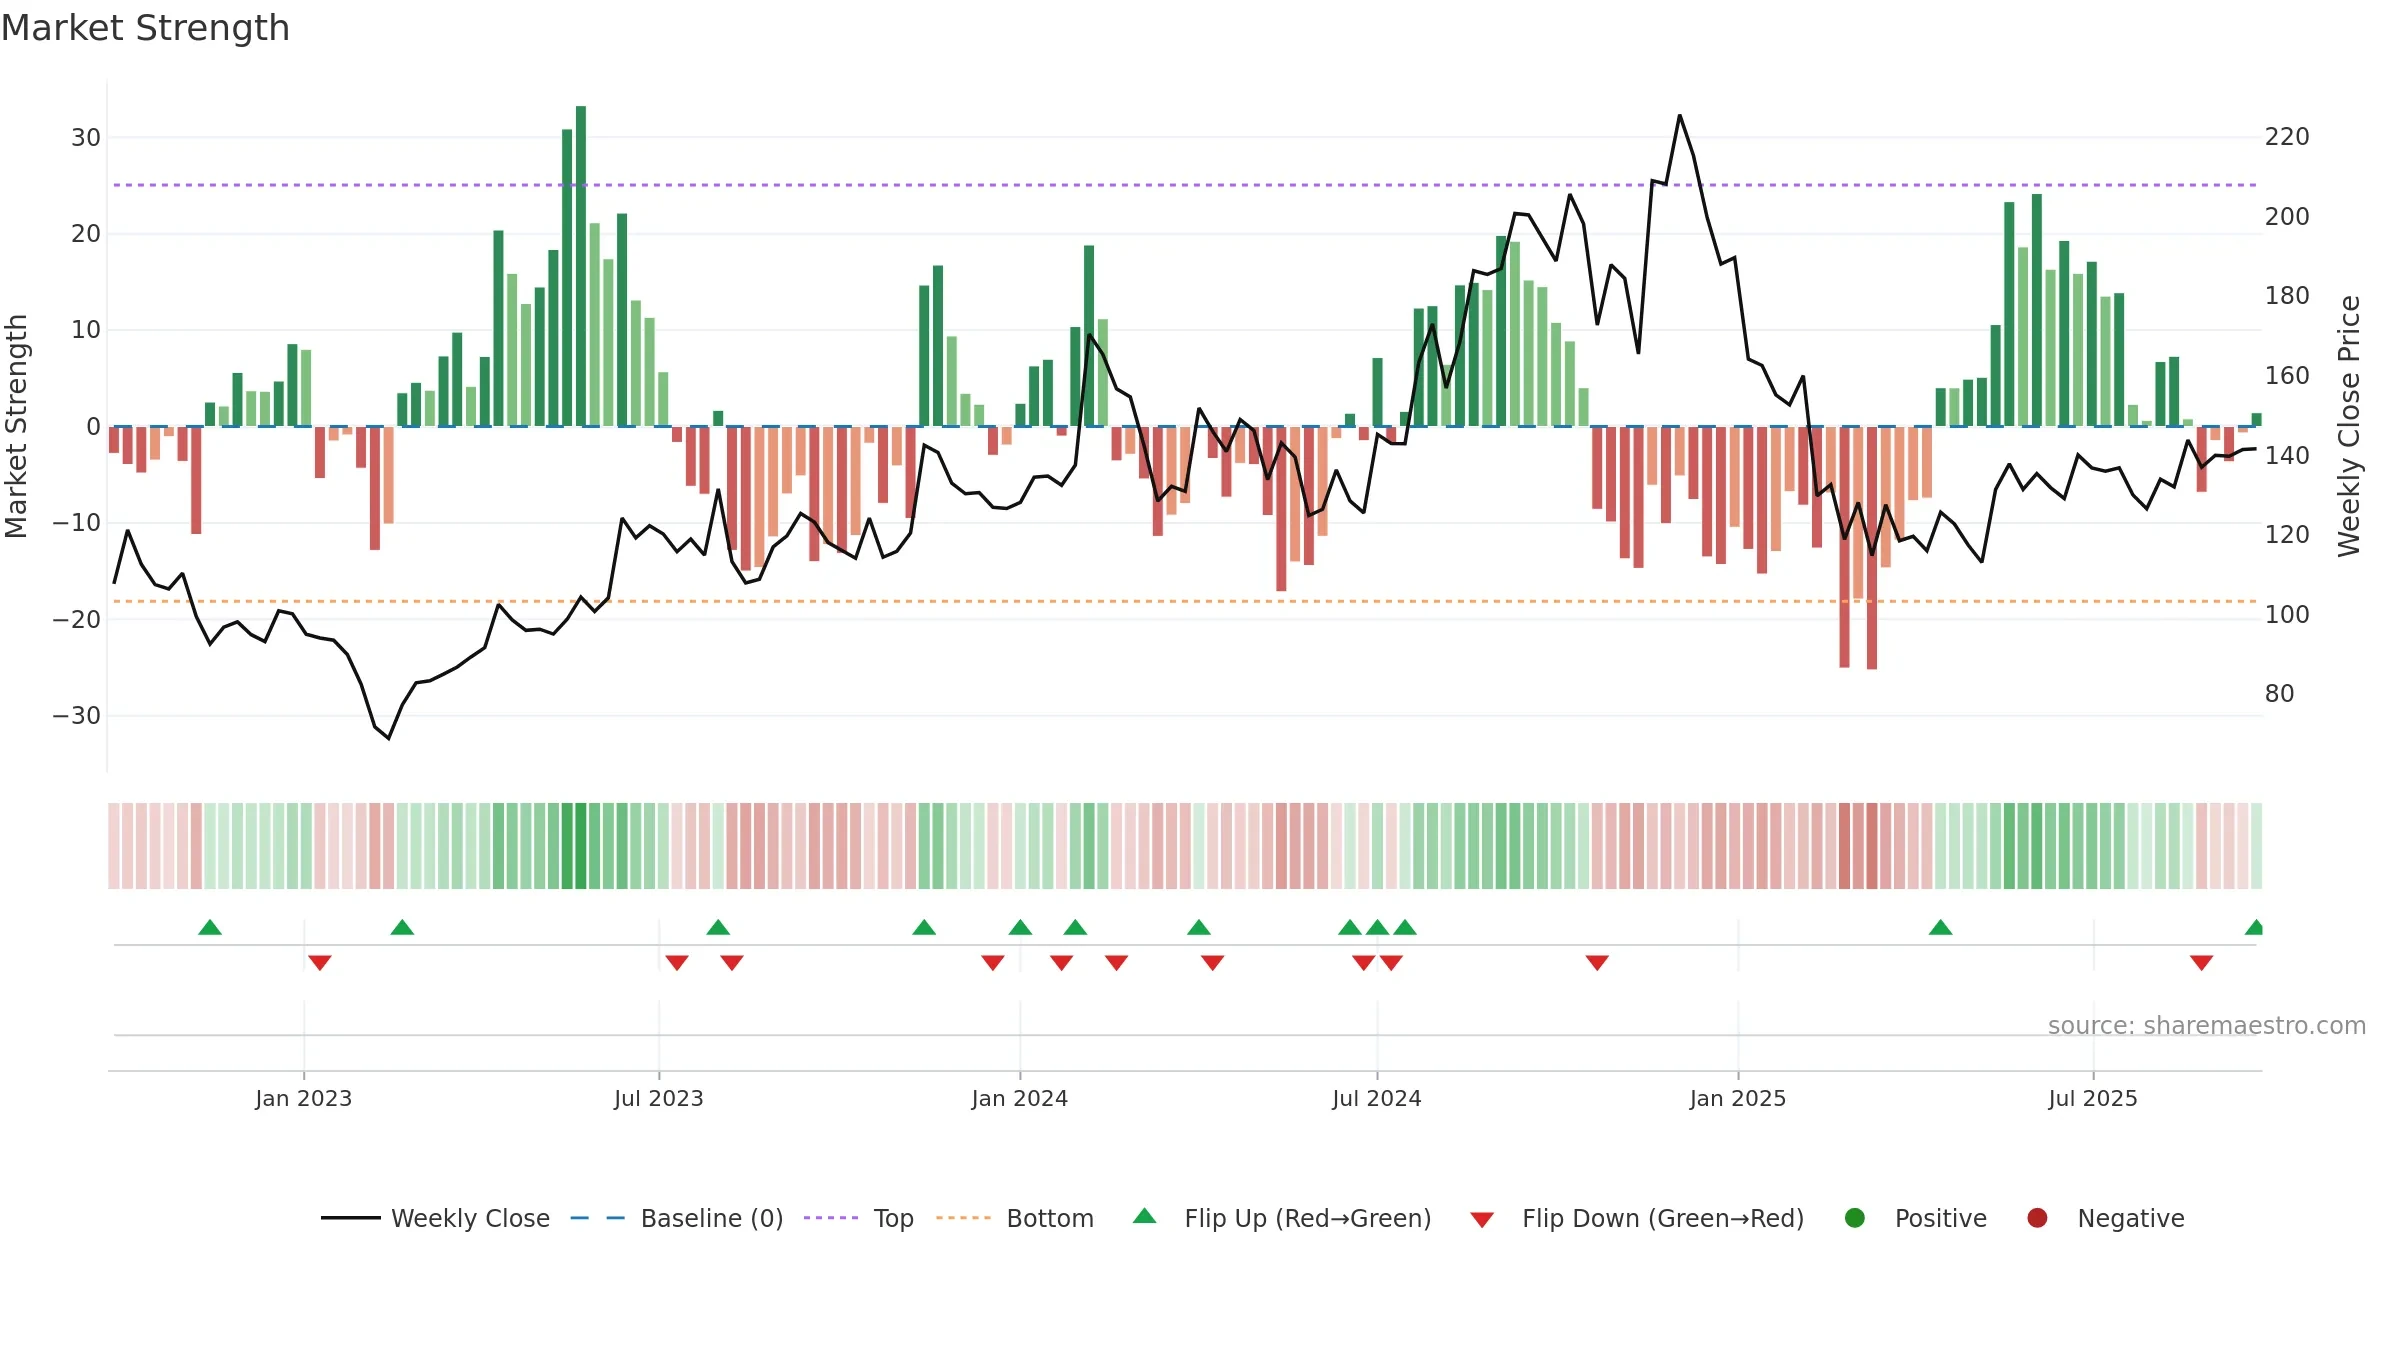This screenshot has height=1350, width=2400.
Task: Open the source: sharemaestro.com credit text
Action: (x=2207, y=1025)
